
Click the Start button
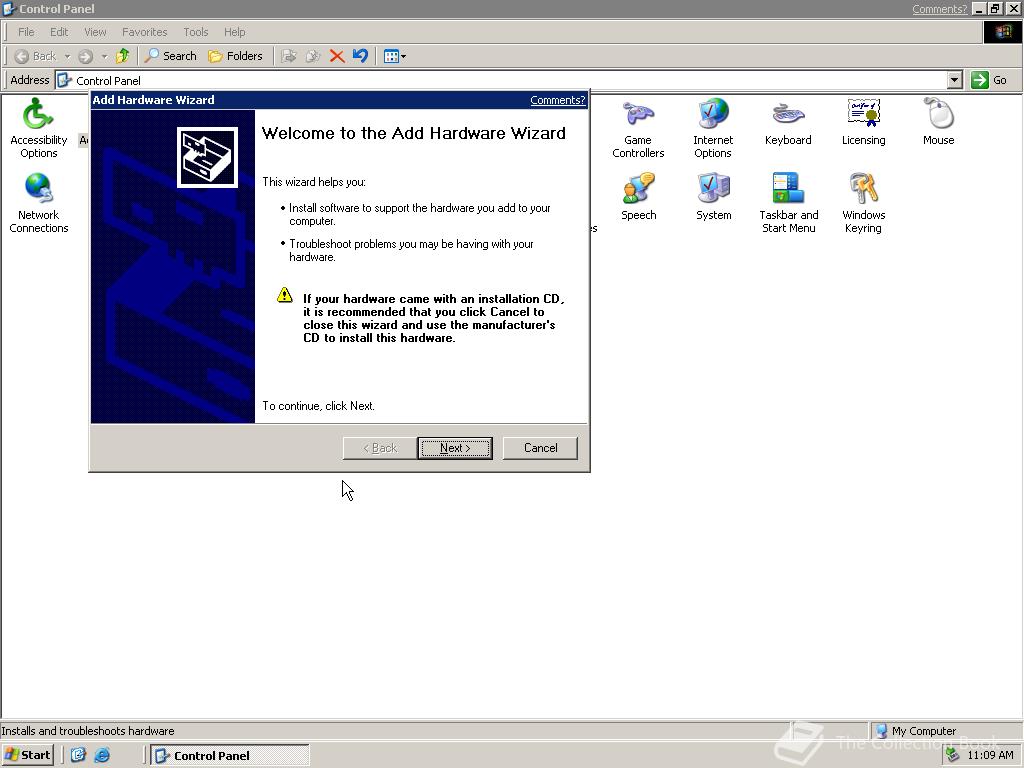point(27,755)
